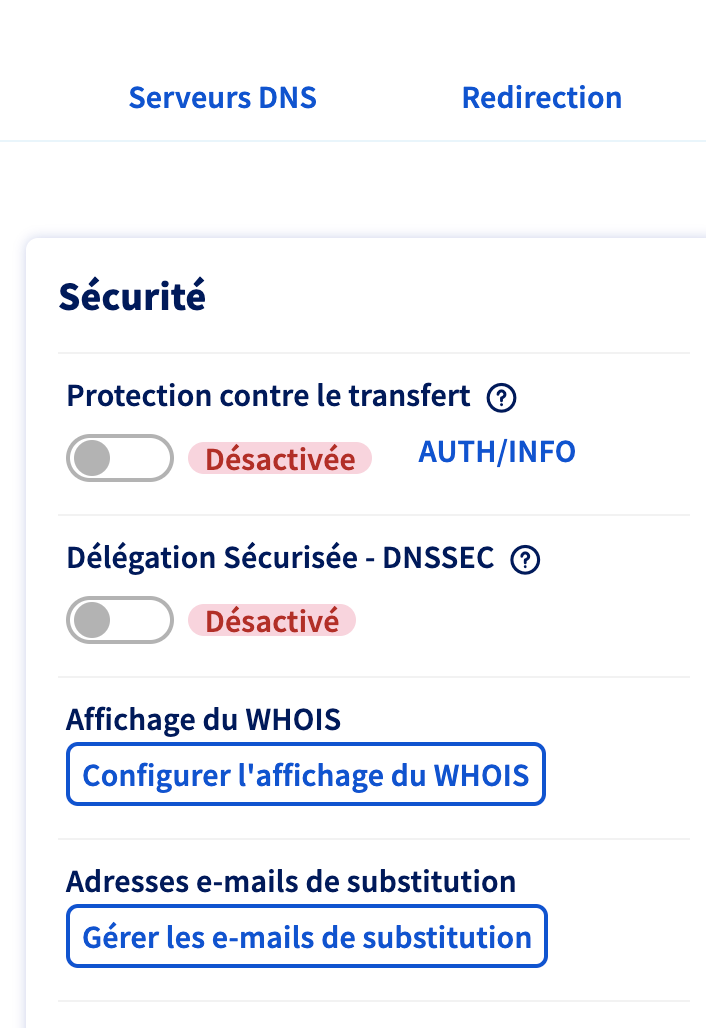
Task: Select the Délégation Sécurisée - DNSSEC label
Action: (280, 558)
